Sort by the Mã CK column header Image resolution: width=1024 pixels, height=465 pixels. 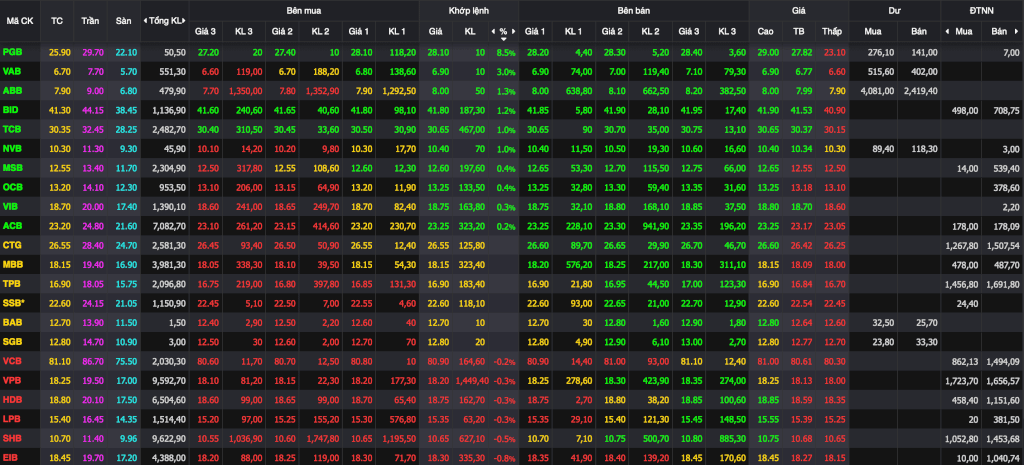point(20,21)
